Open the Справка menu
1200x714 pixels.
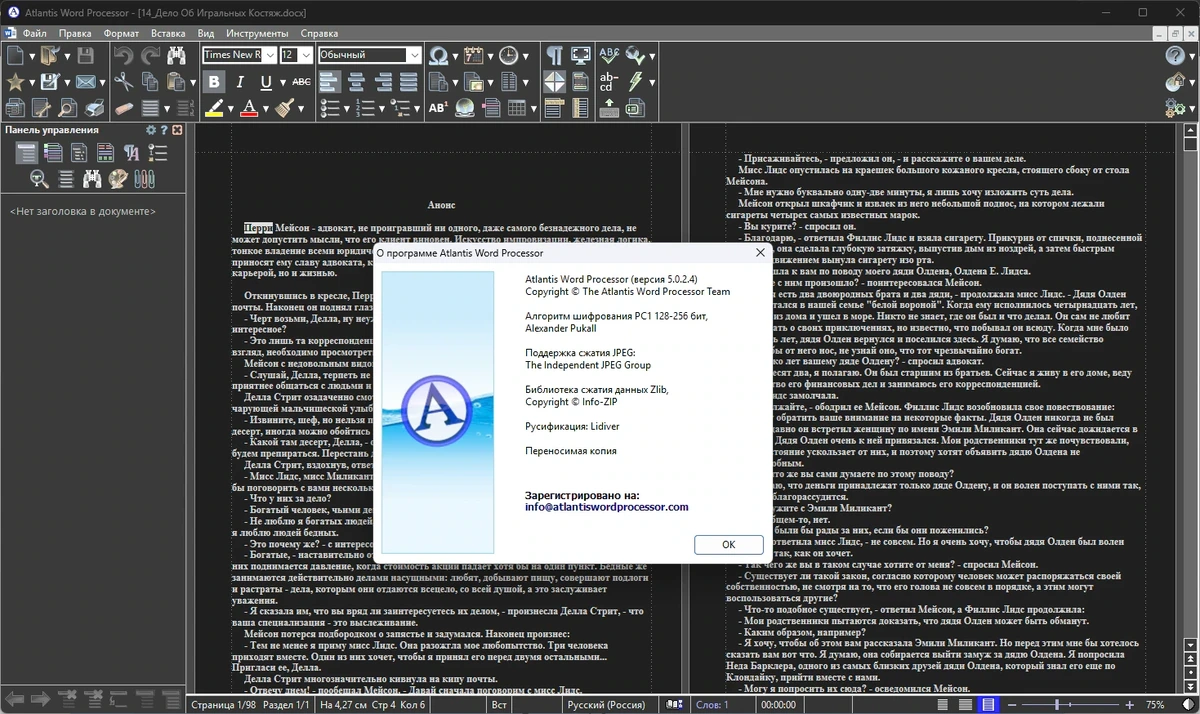(319, 33)
